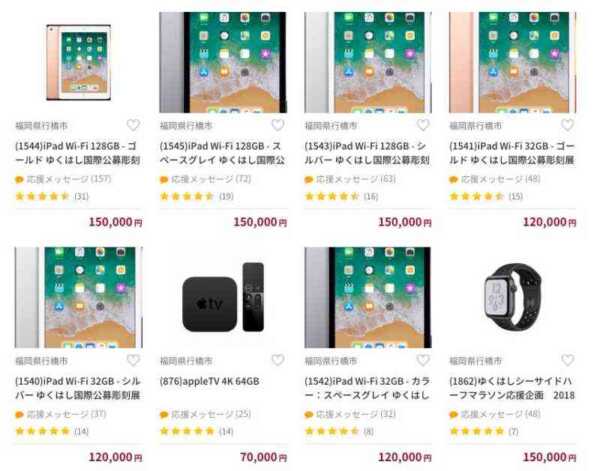Open the small gold iPad thumbnail
Image resolution: width=600 pixels, height=471 pixels.
[x=79, y=62]
